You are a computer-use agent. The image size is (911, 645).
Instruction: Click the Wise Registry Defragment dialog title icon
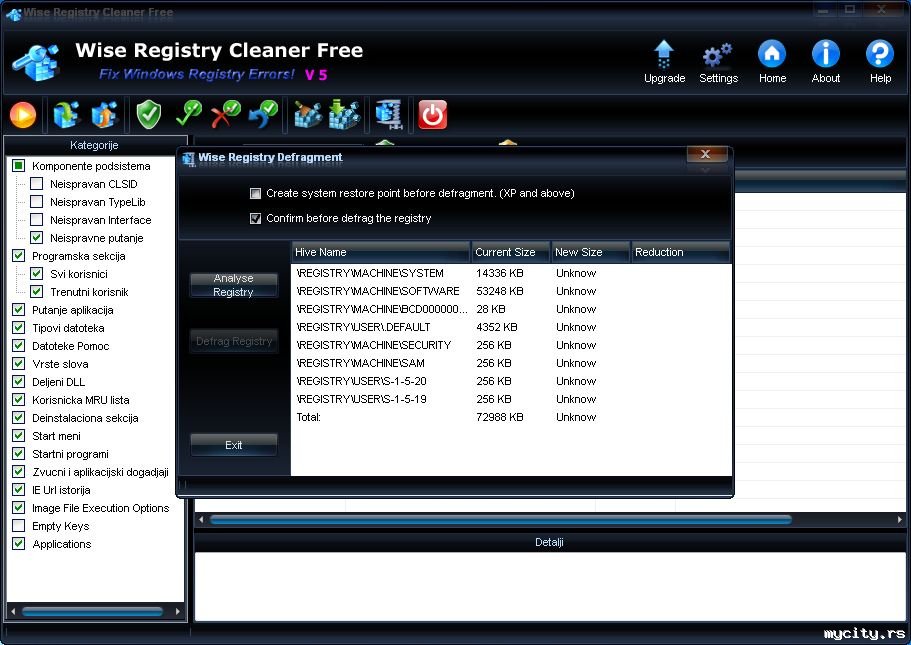(188, 158)
